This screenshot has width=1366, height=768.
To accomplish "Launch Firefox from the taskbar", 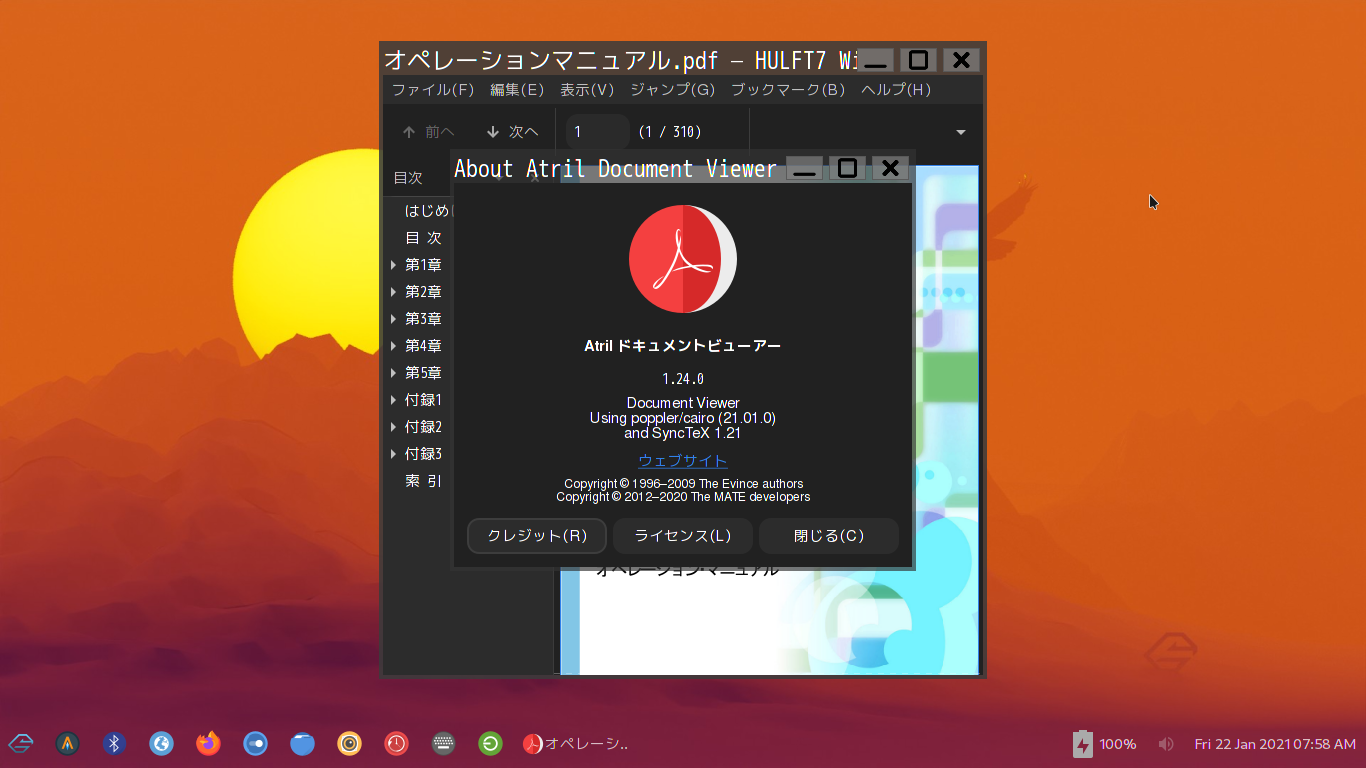I will (x=208, y=743).
